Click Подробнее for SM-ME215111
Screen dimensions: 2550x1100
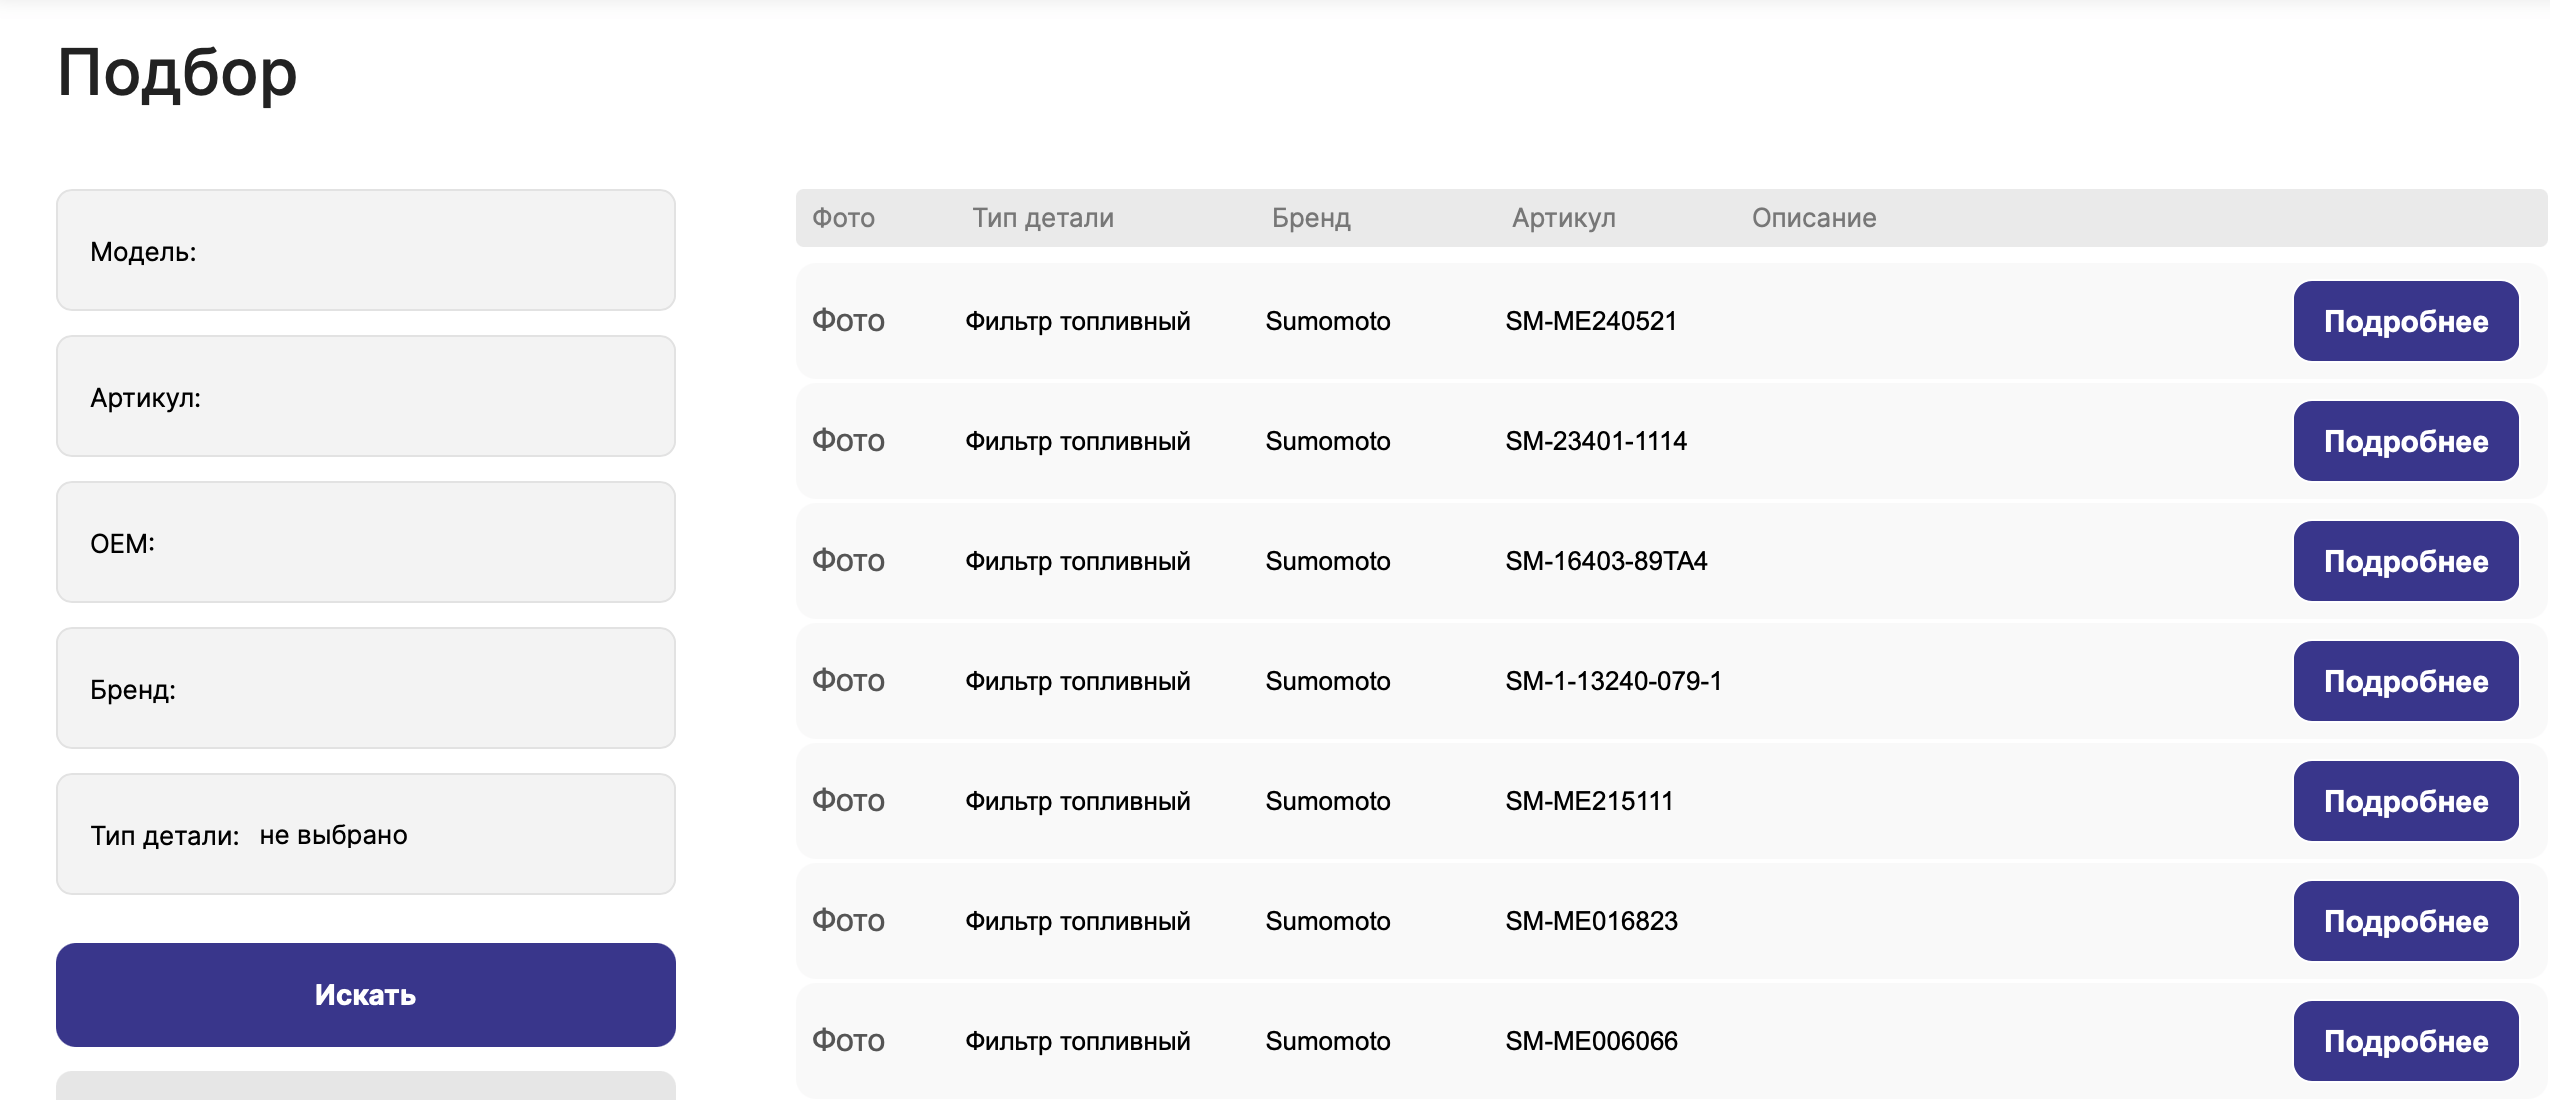pos(2405,801)
